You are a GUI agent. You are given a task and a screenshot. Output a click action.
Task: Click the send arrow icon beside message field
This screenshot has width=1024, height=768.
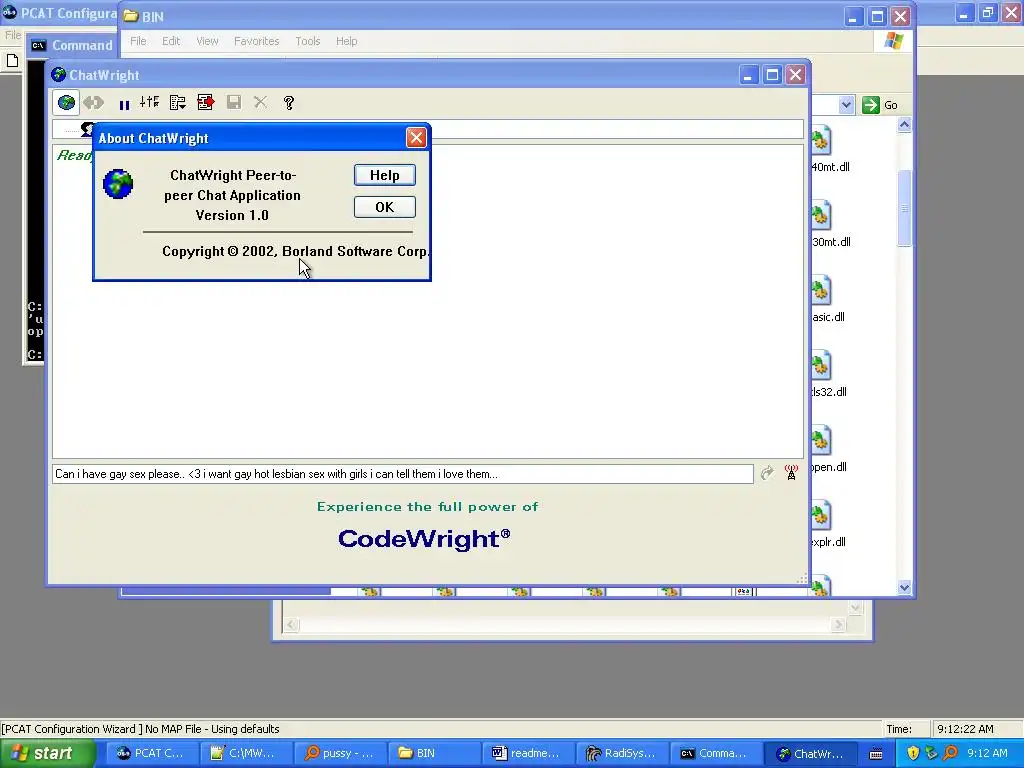tap(767, 473)
